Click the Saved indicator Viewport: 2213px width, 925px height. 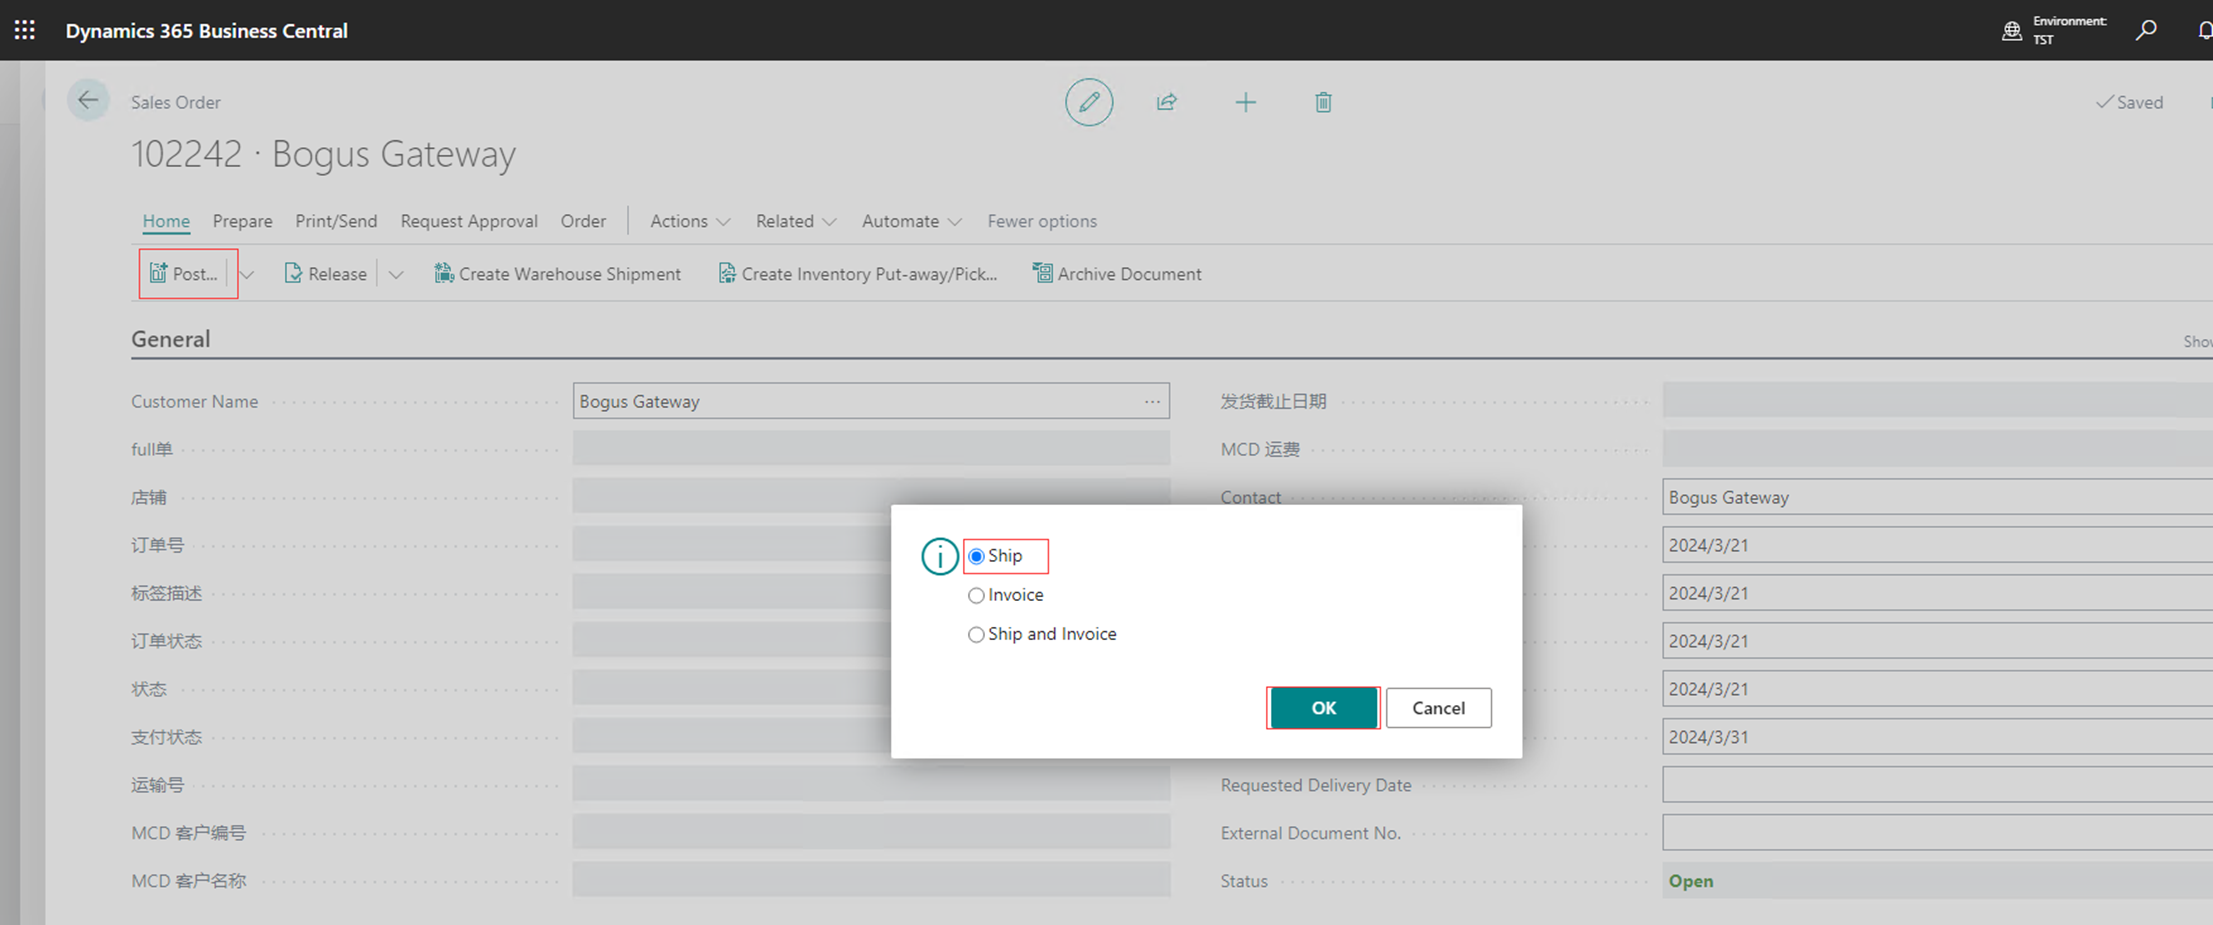2129,102
